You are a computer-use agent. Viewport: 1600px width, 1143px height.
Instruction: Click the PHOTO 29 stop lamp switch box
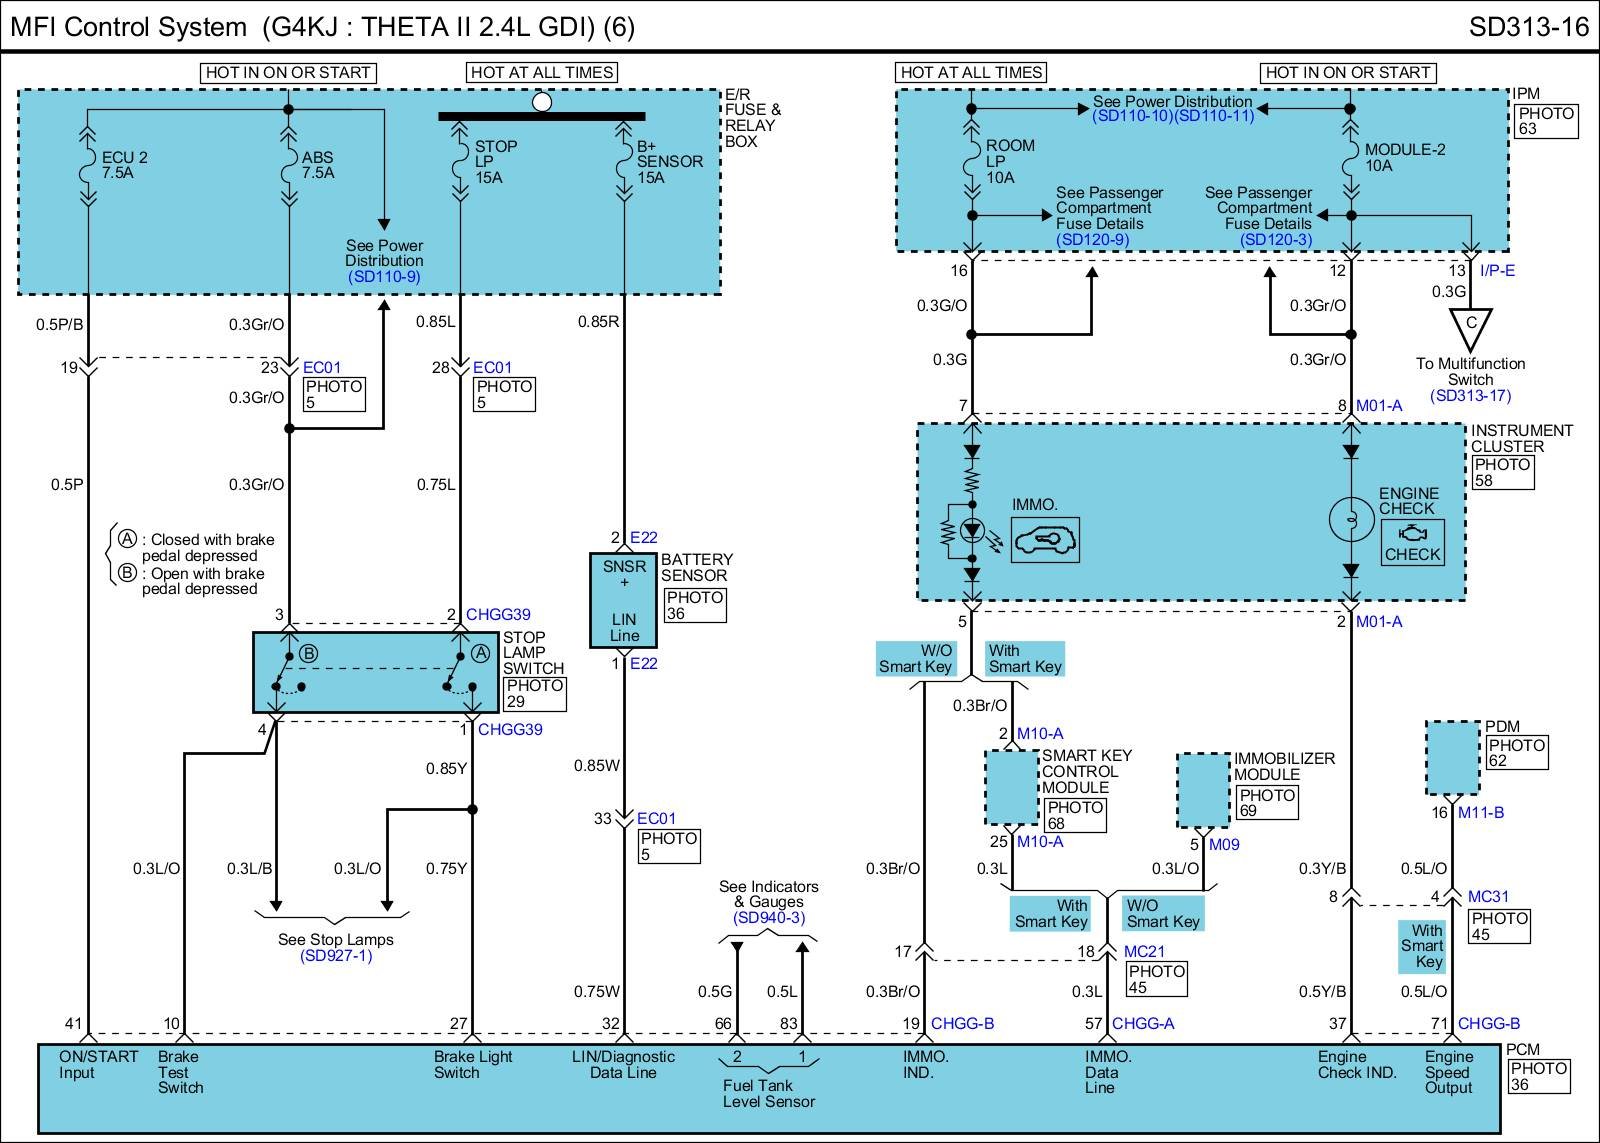coord(535,693)
